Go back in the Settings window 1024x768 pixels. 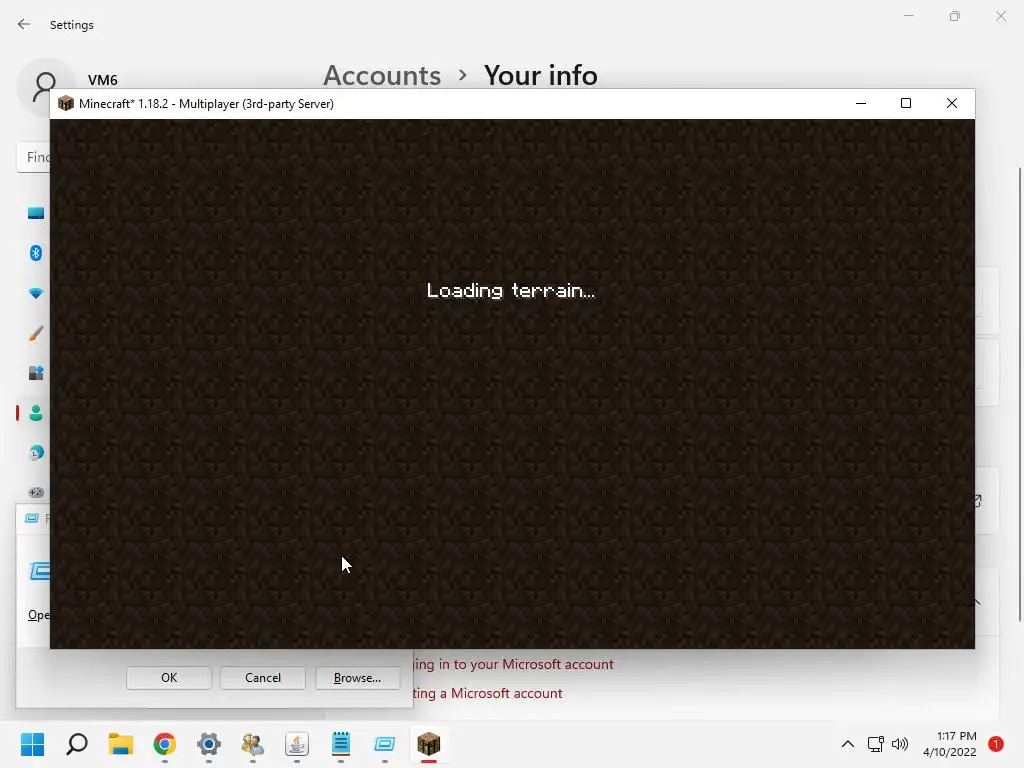pyautogui.click(x=24, y=24)
